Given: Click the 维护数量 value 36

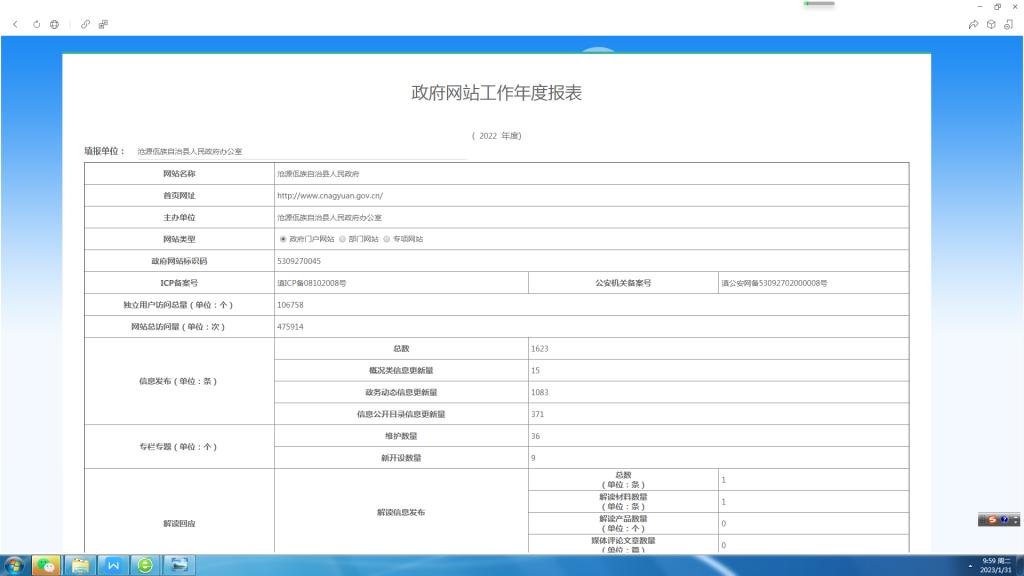Looking at the screenshot, I should pos(536,436).
